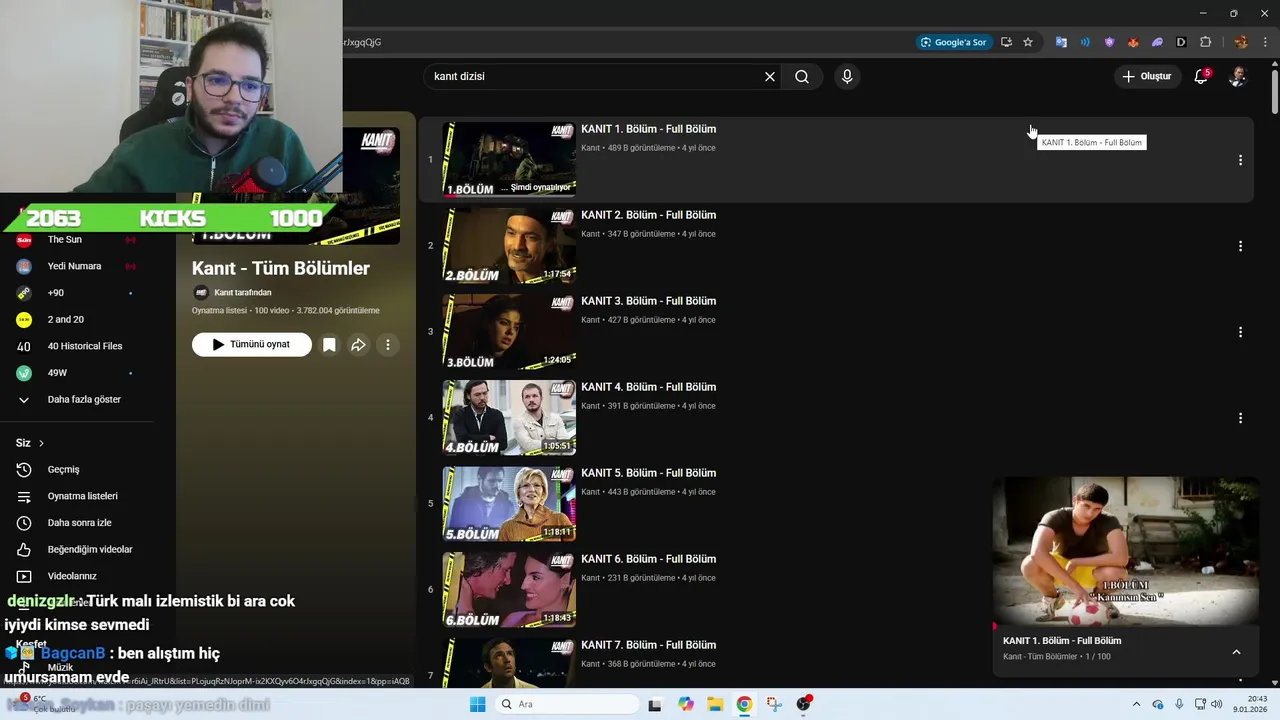
Task: Open the Siz section header
Action: coord(30,443)
